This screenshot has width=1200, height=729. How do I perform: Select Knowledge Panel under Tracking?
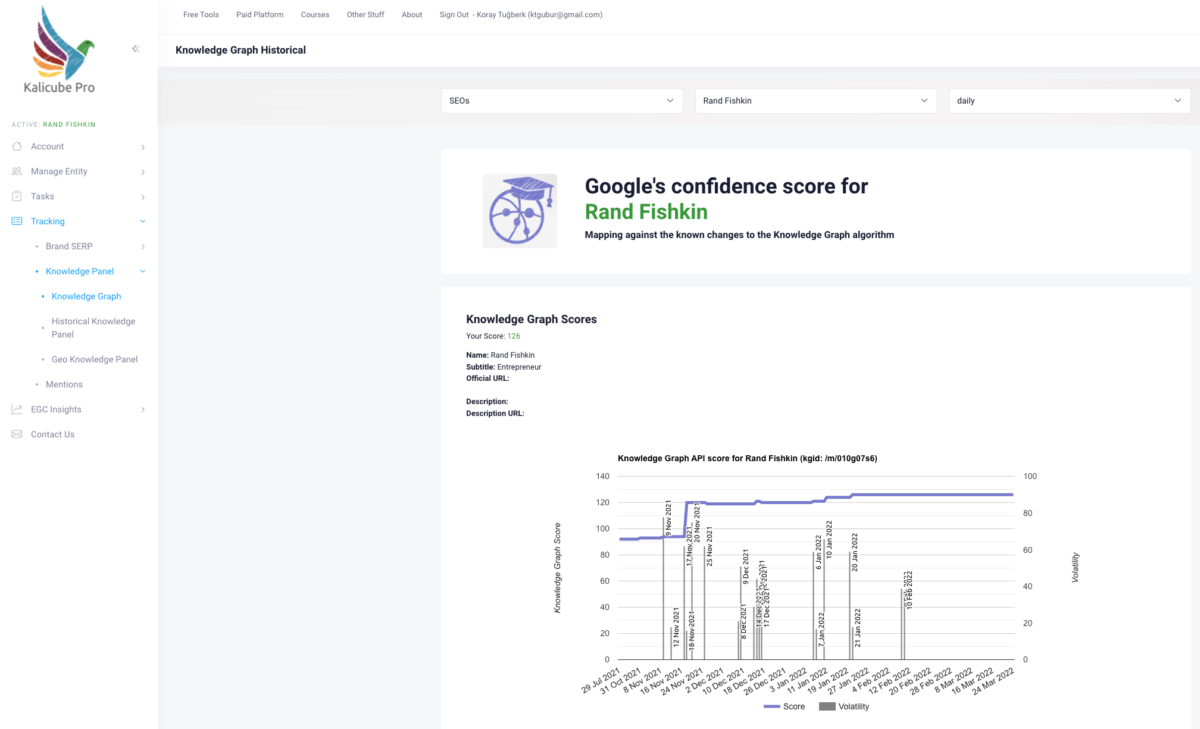click(x=78, y=271)
